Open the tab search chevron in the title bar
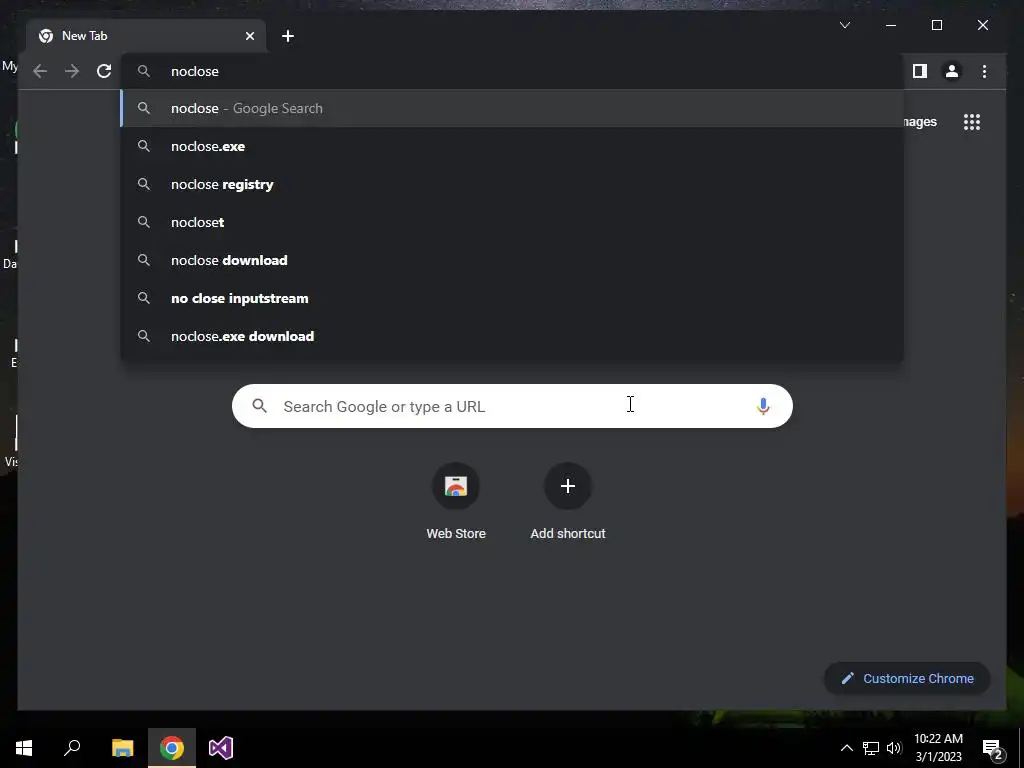 coord(844,25)
